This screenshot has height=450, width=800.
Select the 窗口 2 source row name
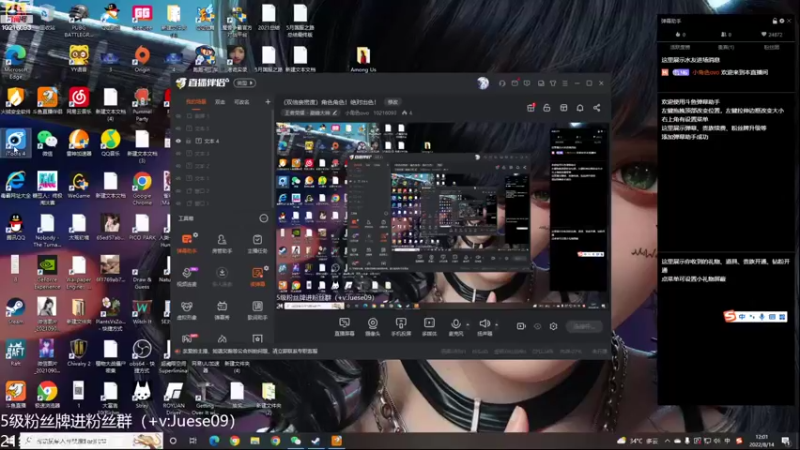[x=203, y=191]
